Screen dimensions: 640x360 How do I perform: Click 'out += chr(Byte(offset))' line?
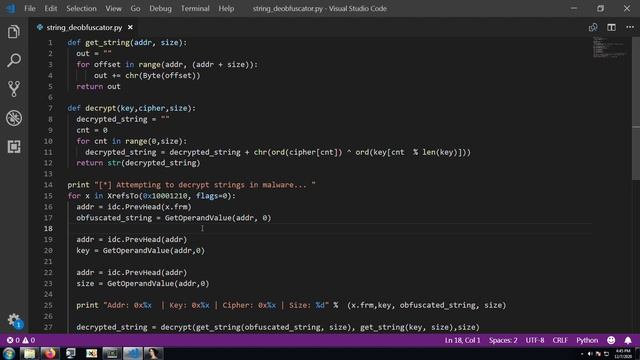(x=147, y=76)
